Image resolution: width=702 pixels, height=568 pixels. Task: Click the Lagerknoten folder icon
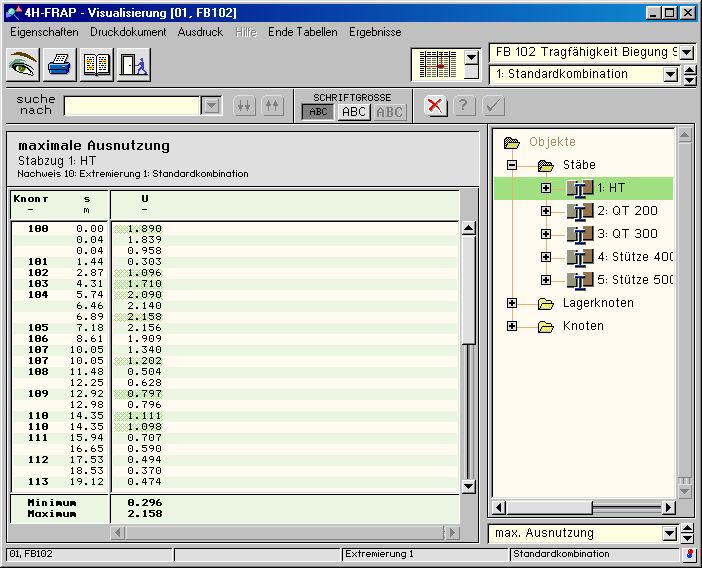(x=545, y=303)
